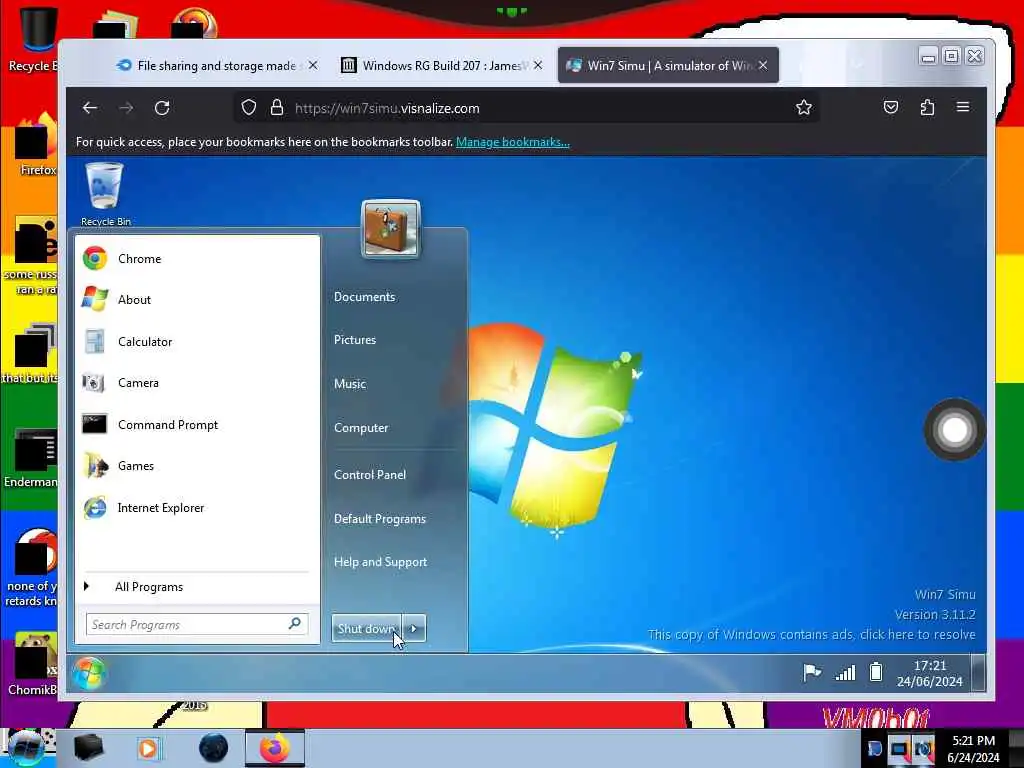Close the Win7 Simu tab
Viewport: 1024px width, 768px height.
[x=763, y=65]
